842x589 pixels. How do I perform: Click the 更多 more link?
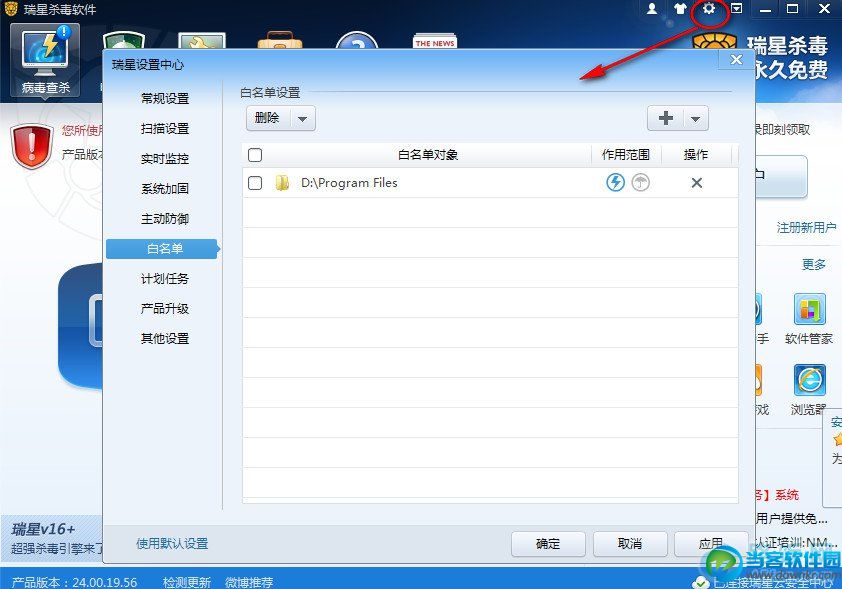pos(814,265)
